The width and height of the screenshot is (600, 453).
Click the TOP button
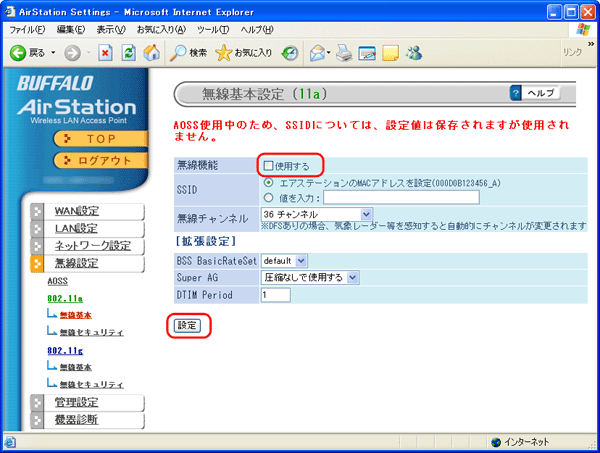[x=101, y=139]
